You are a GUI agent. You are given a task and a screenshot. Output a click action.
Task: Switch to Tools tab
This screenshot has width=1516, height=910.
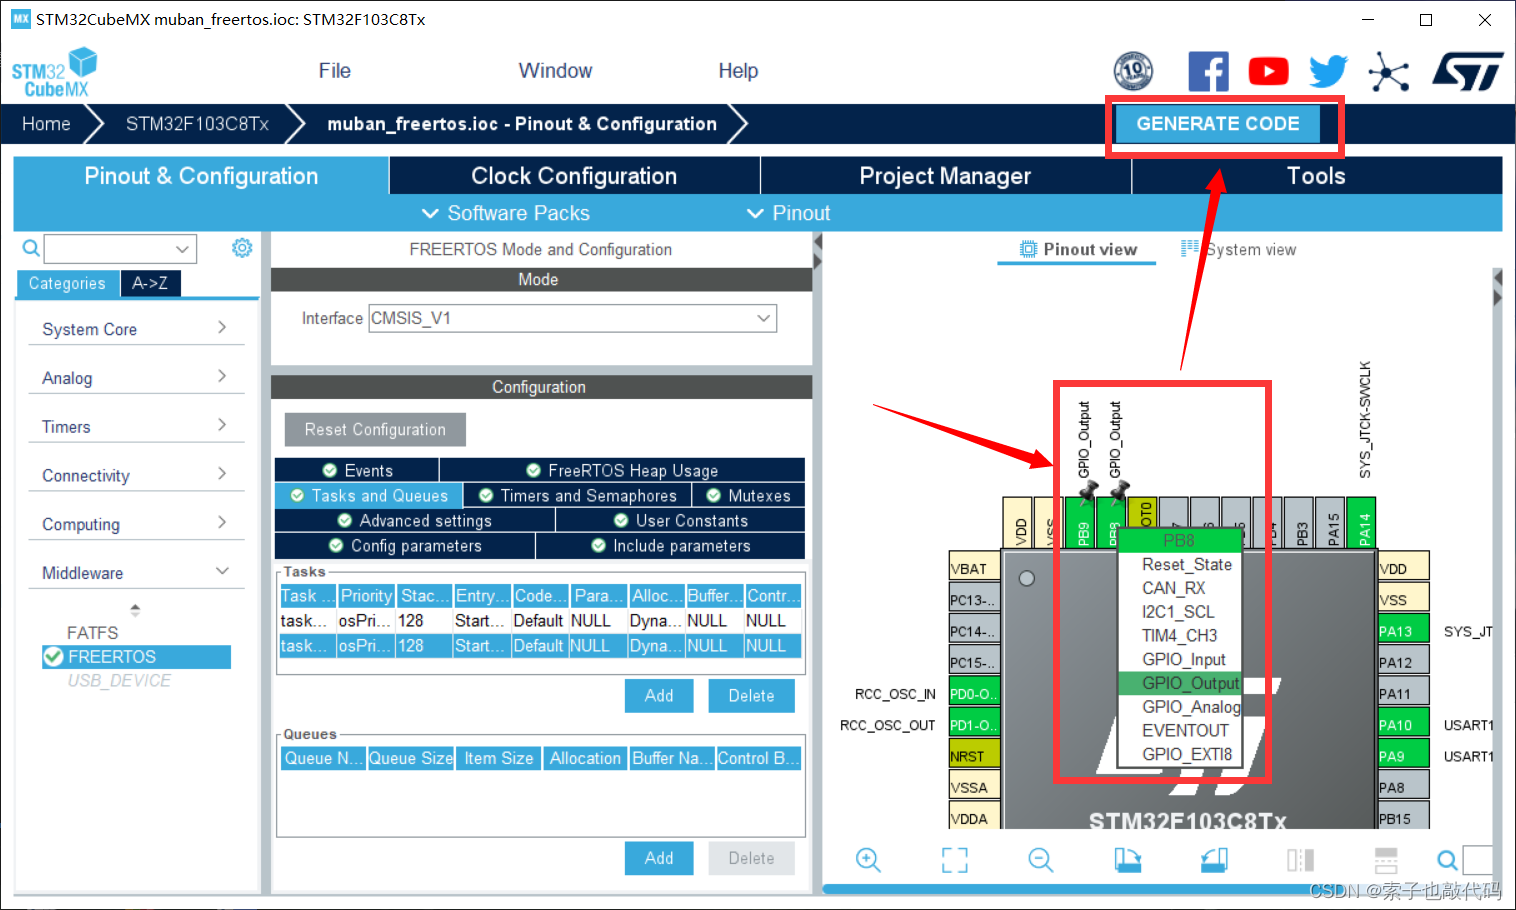coord(1317,176)
